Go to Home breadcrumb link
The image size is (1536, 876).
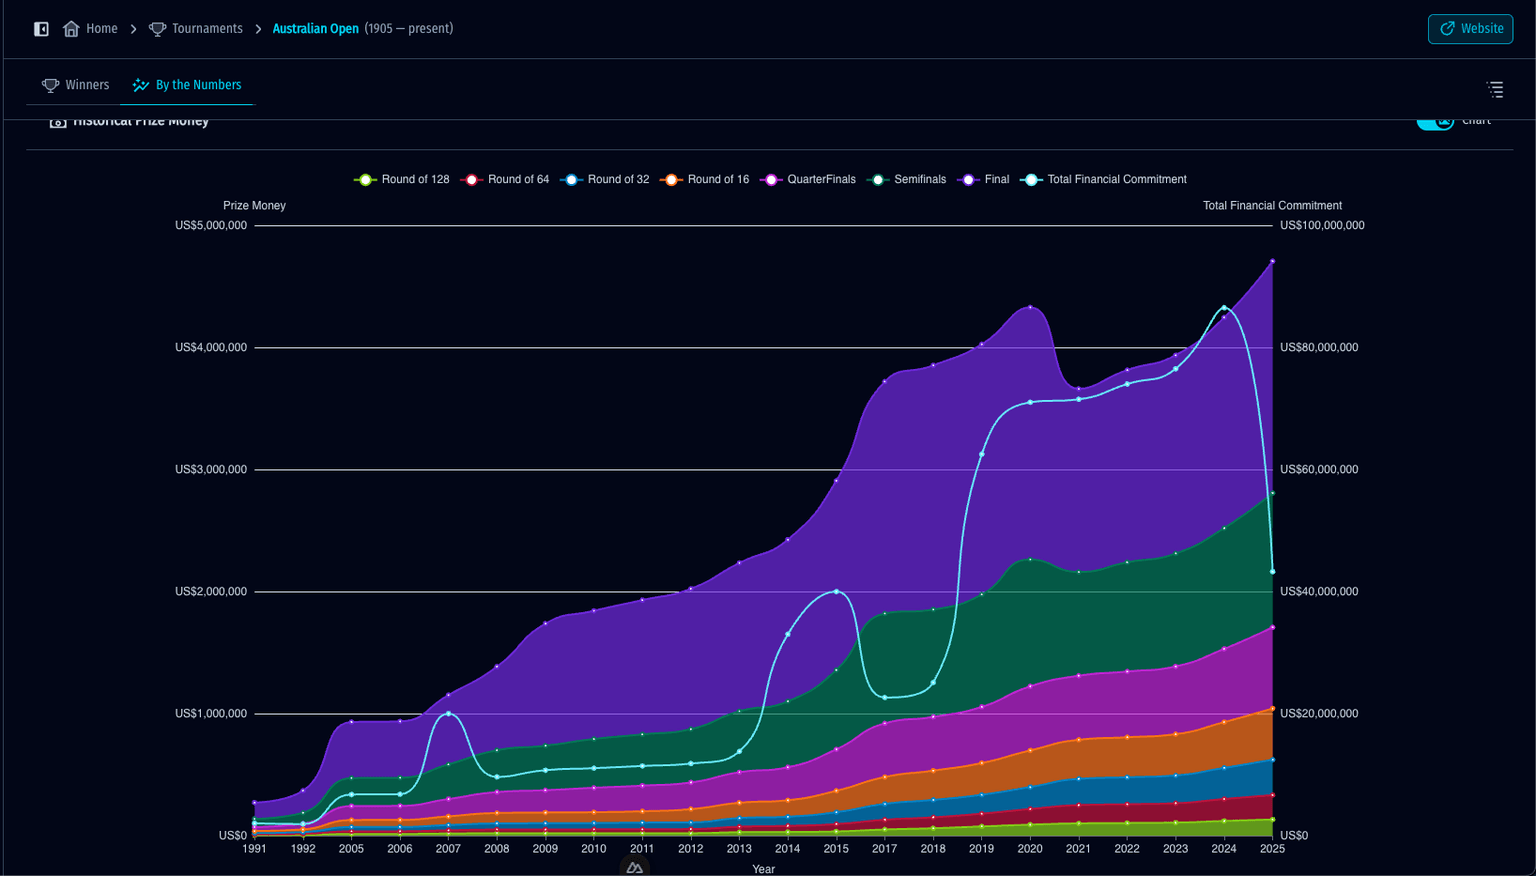click(x=90, y=29)
